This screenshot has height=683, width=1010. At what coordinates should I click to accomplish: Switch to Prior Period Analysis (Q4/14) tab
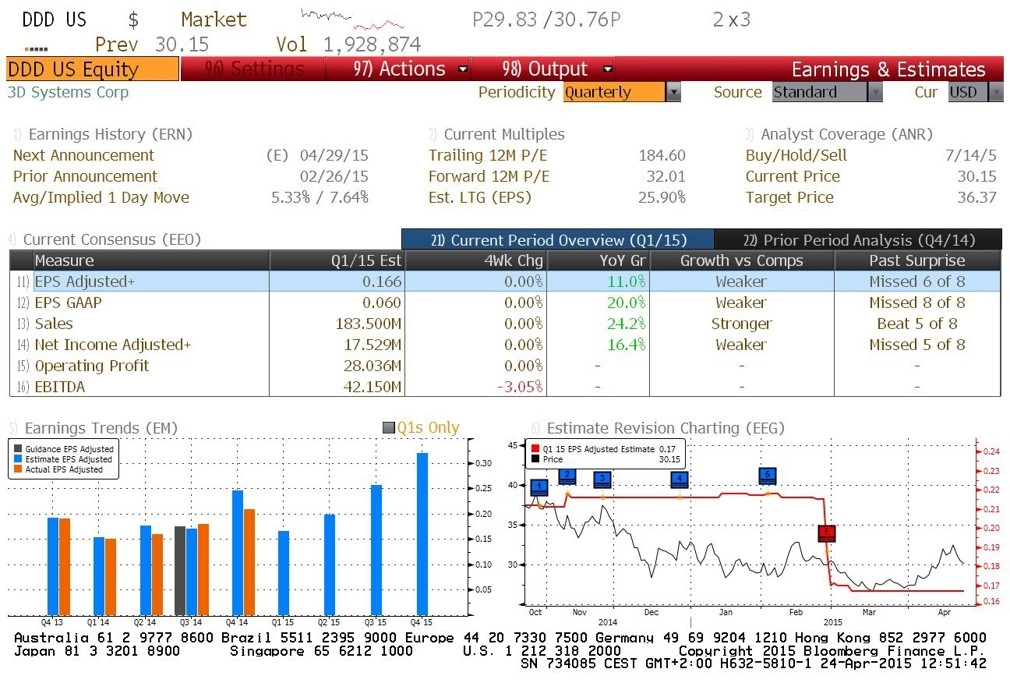(859, 240)
